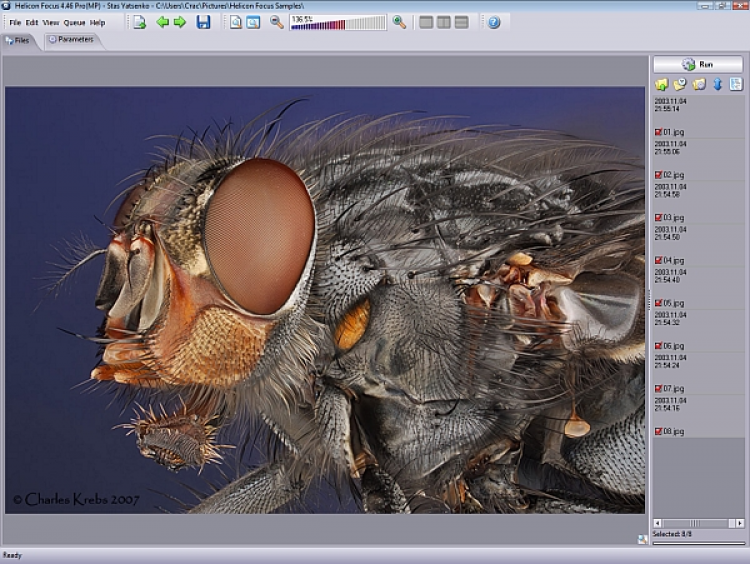Open the View menu
The height and width of the screenshot is (564, 750).
point(50,22)
